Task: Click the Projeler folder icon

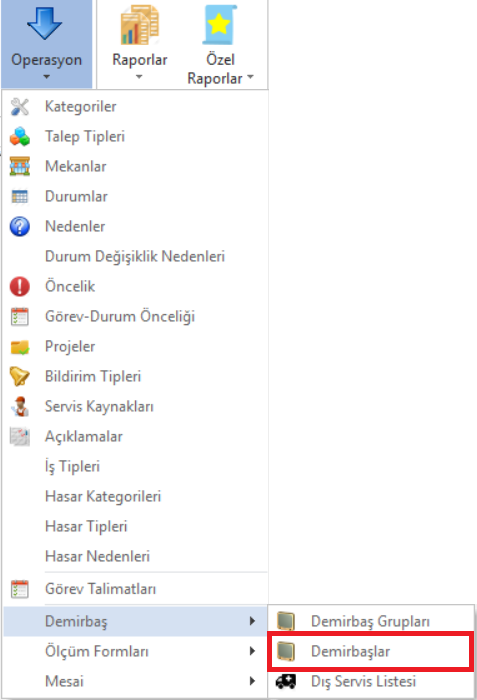Action: pos(20,346)
